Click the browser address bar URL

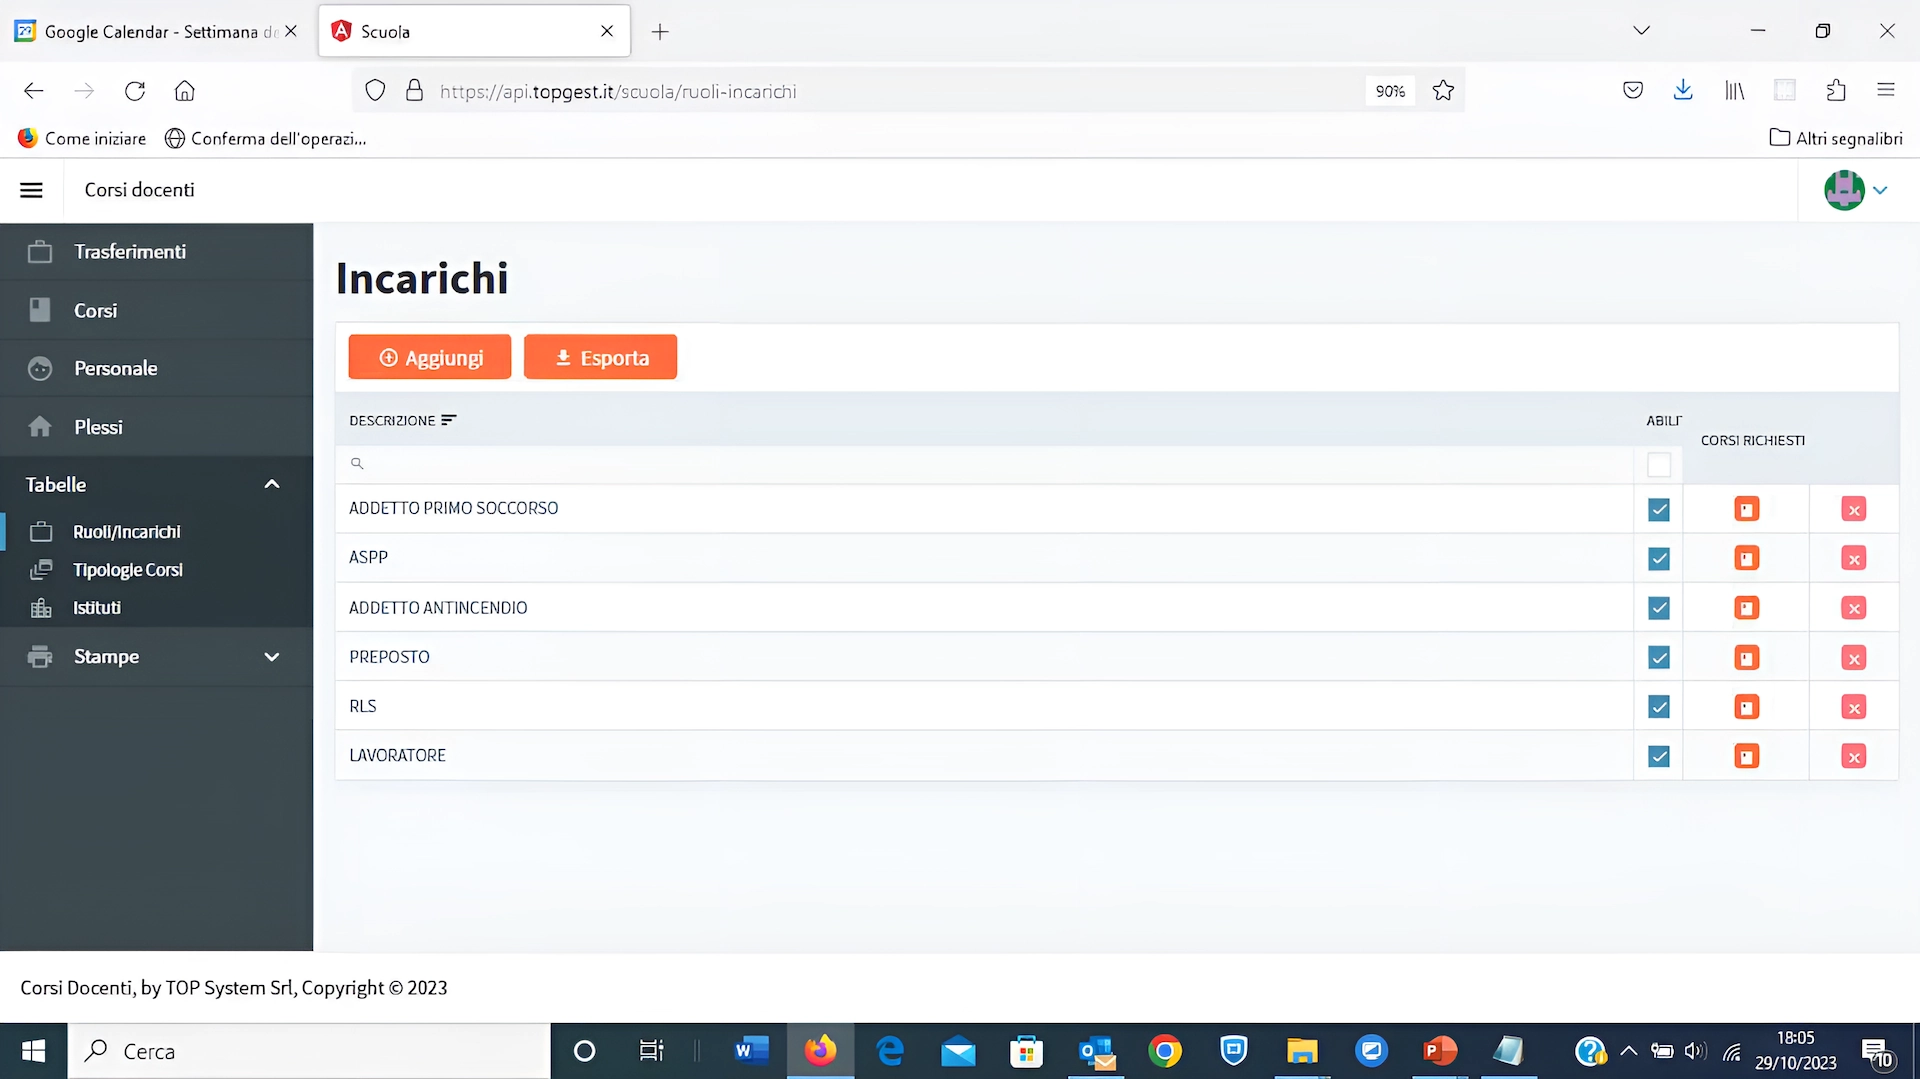[618, 91]
